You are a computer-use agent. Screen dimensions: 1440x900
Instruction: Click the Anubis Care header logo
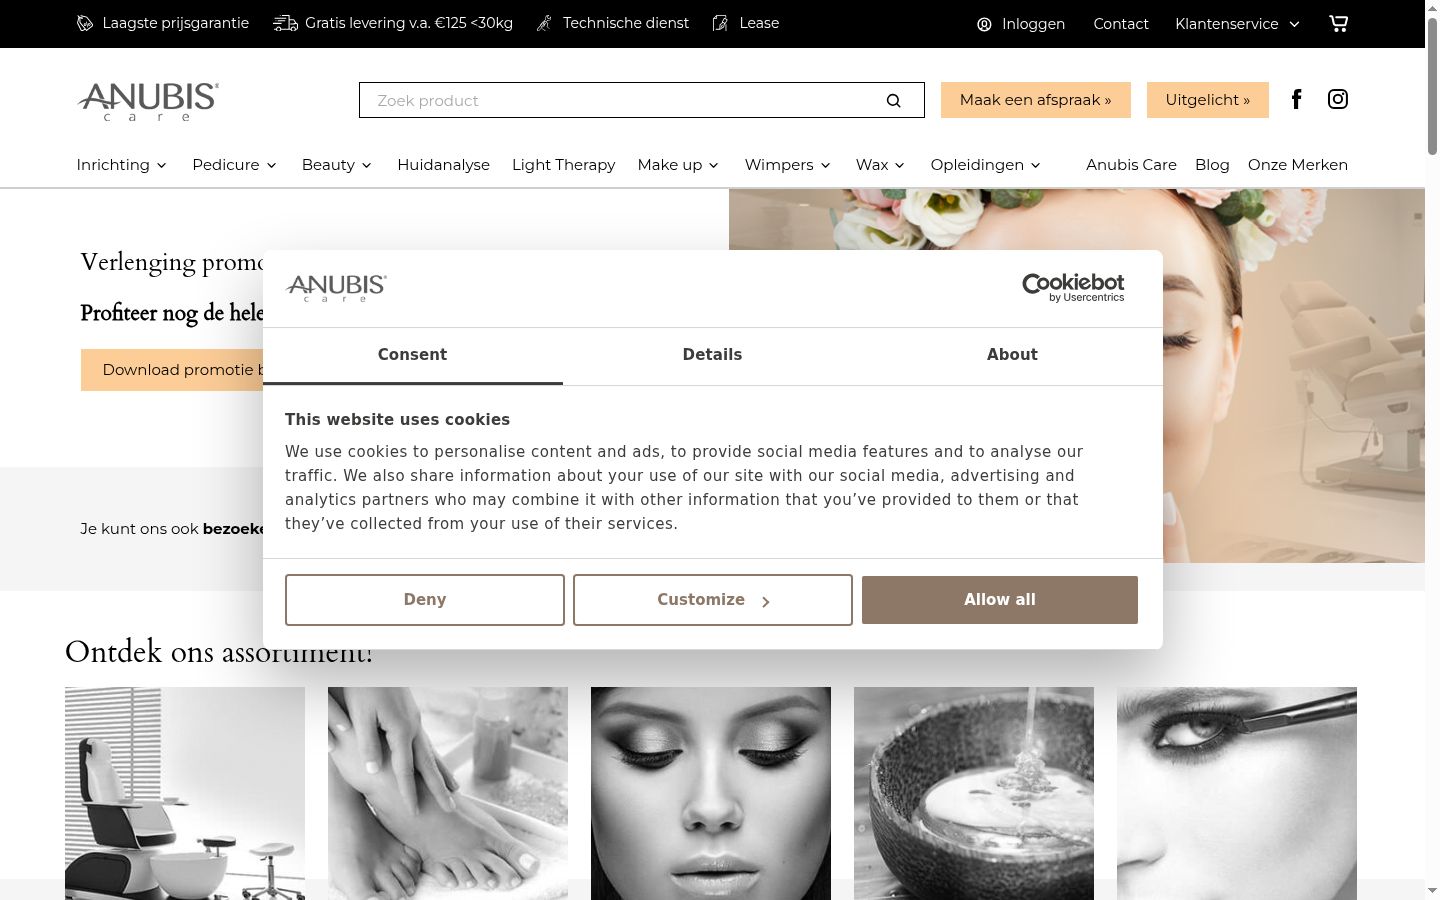tap(148, 101)
